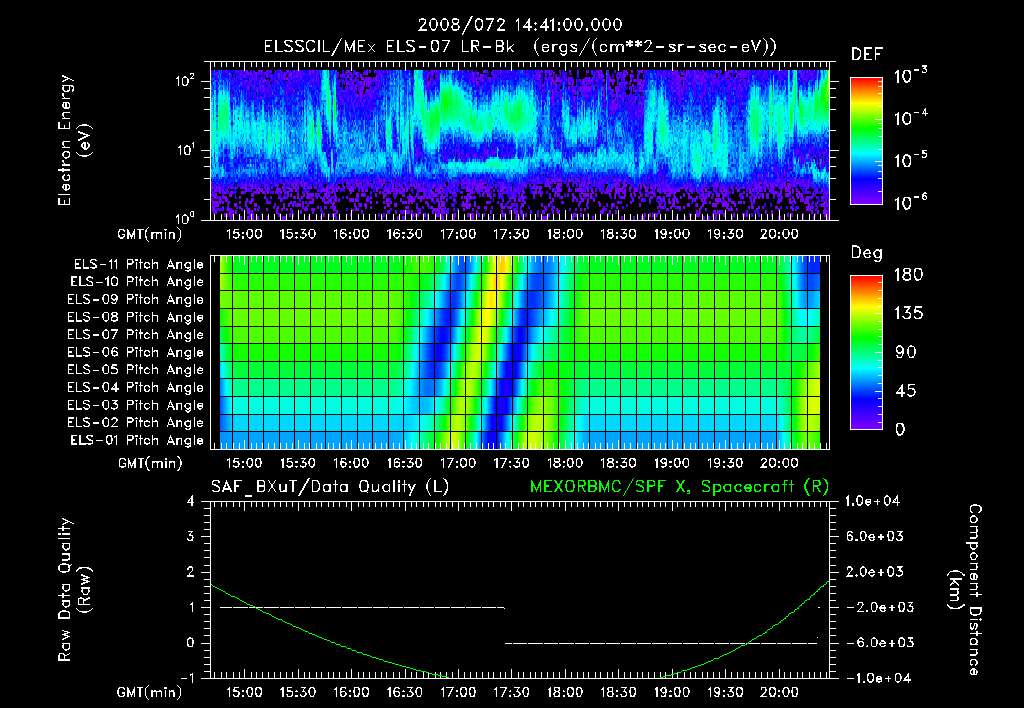Click the white data quality line at level 0
Viewport: 1024px width, 708px height.
coord(660,643)
